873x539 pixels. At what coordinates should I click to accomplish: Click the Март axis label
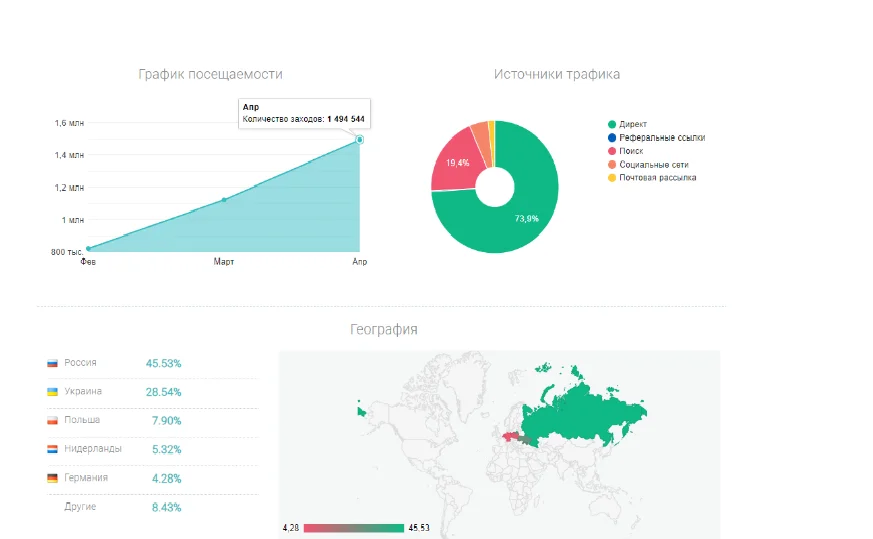click(224, 262)
